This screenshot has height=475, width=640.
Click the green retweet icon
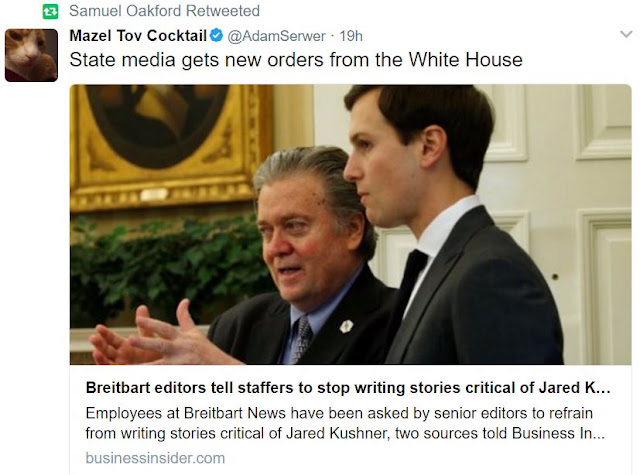tap(50, 11)
